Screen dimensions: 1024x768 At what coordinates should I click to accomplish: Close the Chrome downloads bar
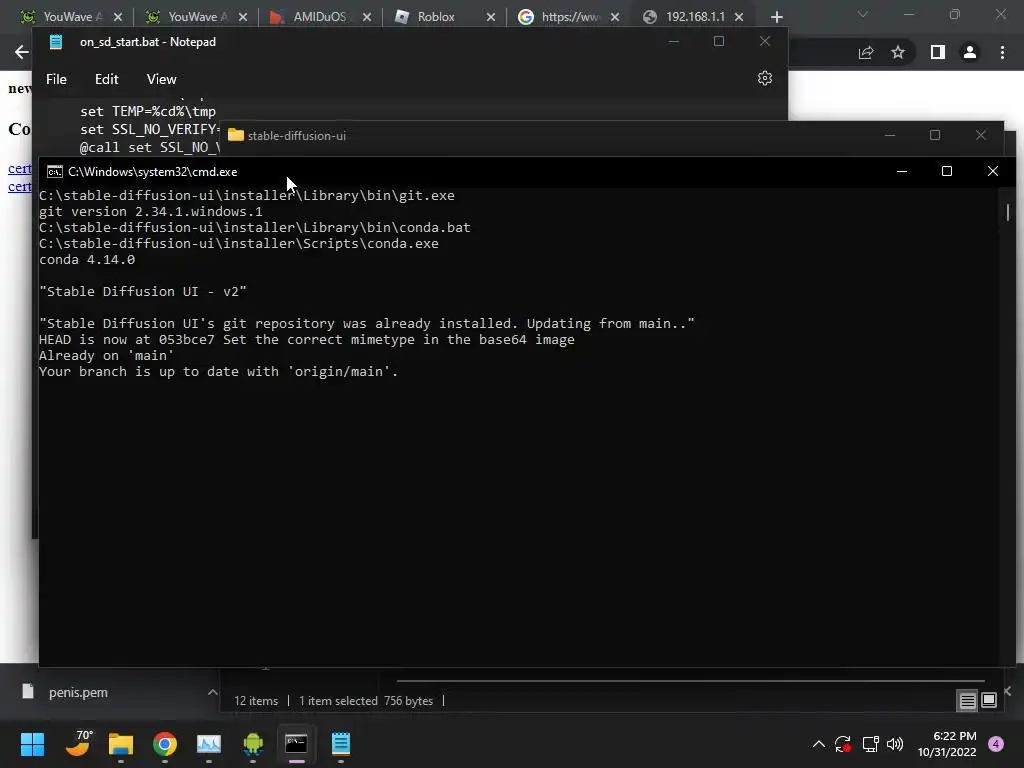click(1008, 691)
